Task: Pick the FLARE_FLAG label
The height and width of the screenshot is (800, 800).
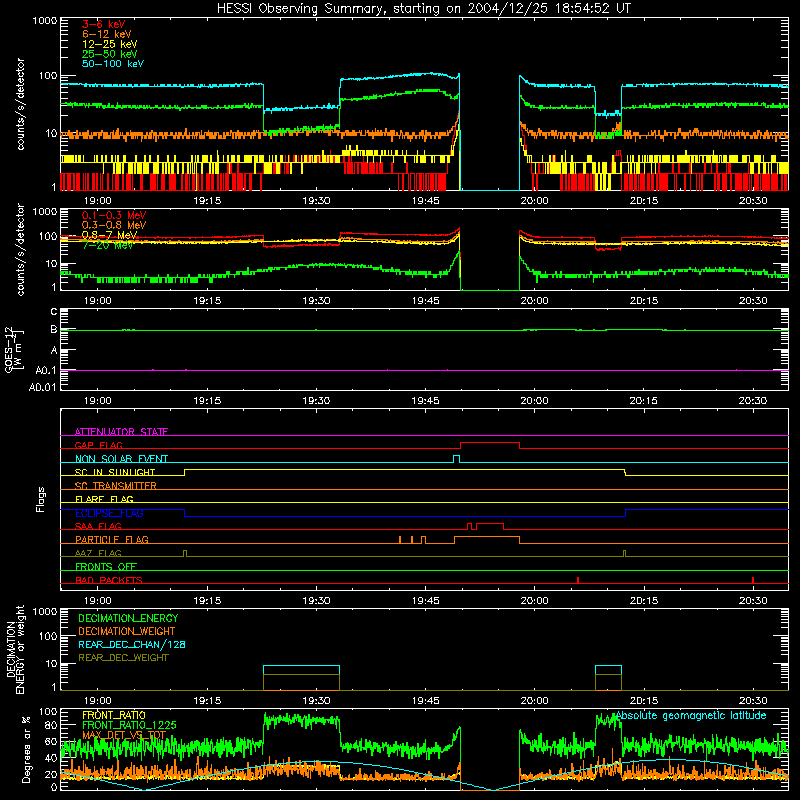Action: tap(104, 499)
